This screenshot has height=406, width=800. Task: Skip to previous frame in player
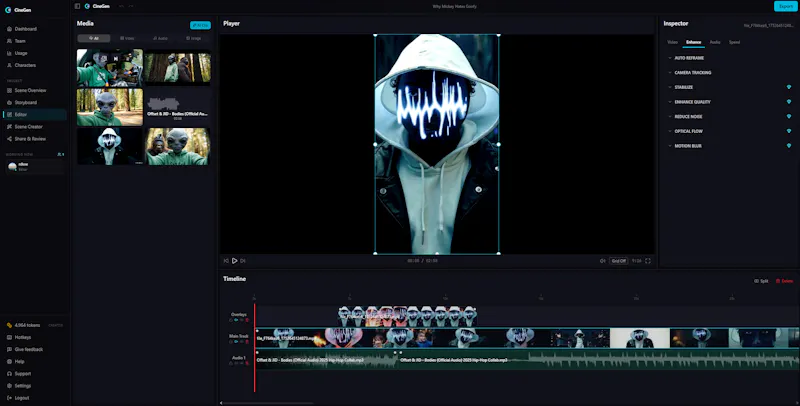pos(226,261)
